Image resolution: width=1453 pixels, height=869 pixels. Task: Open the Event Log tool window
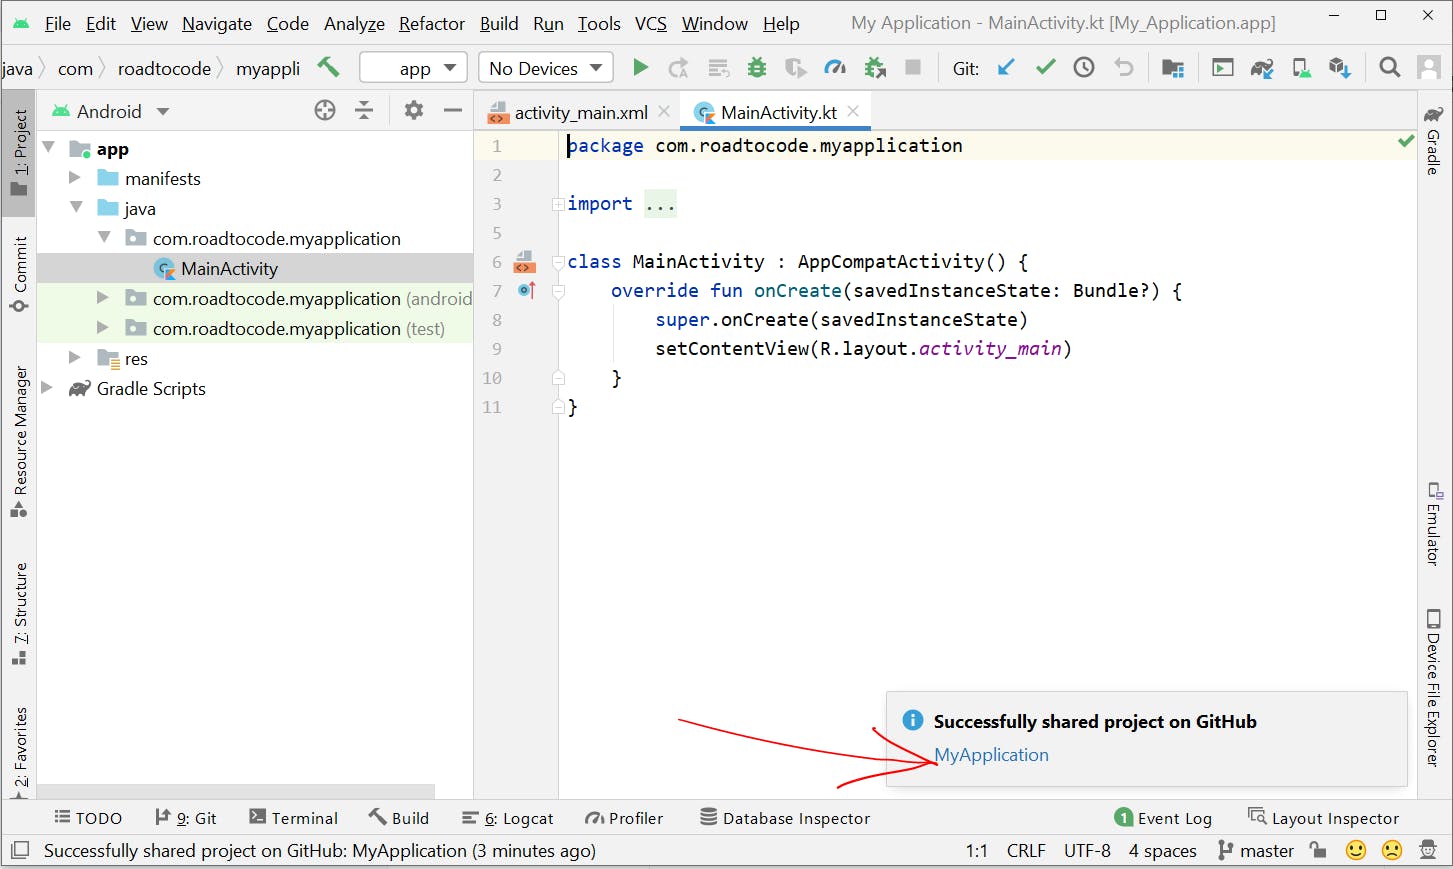(1163, 818)
